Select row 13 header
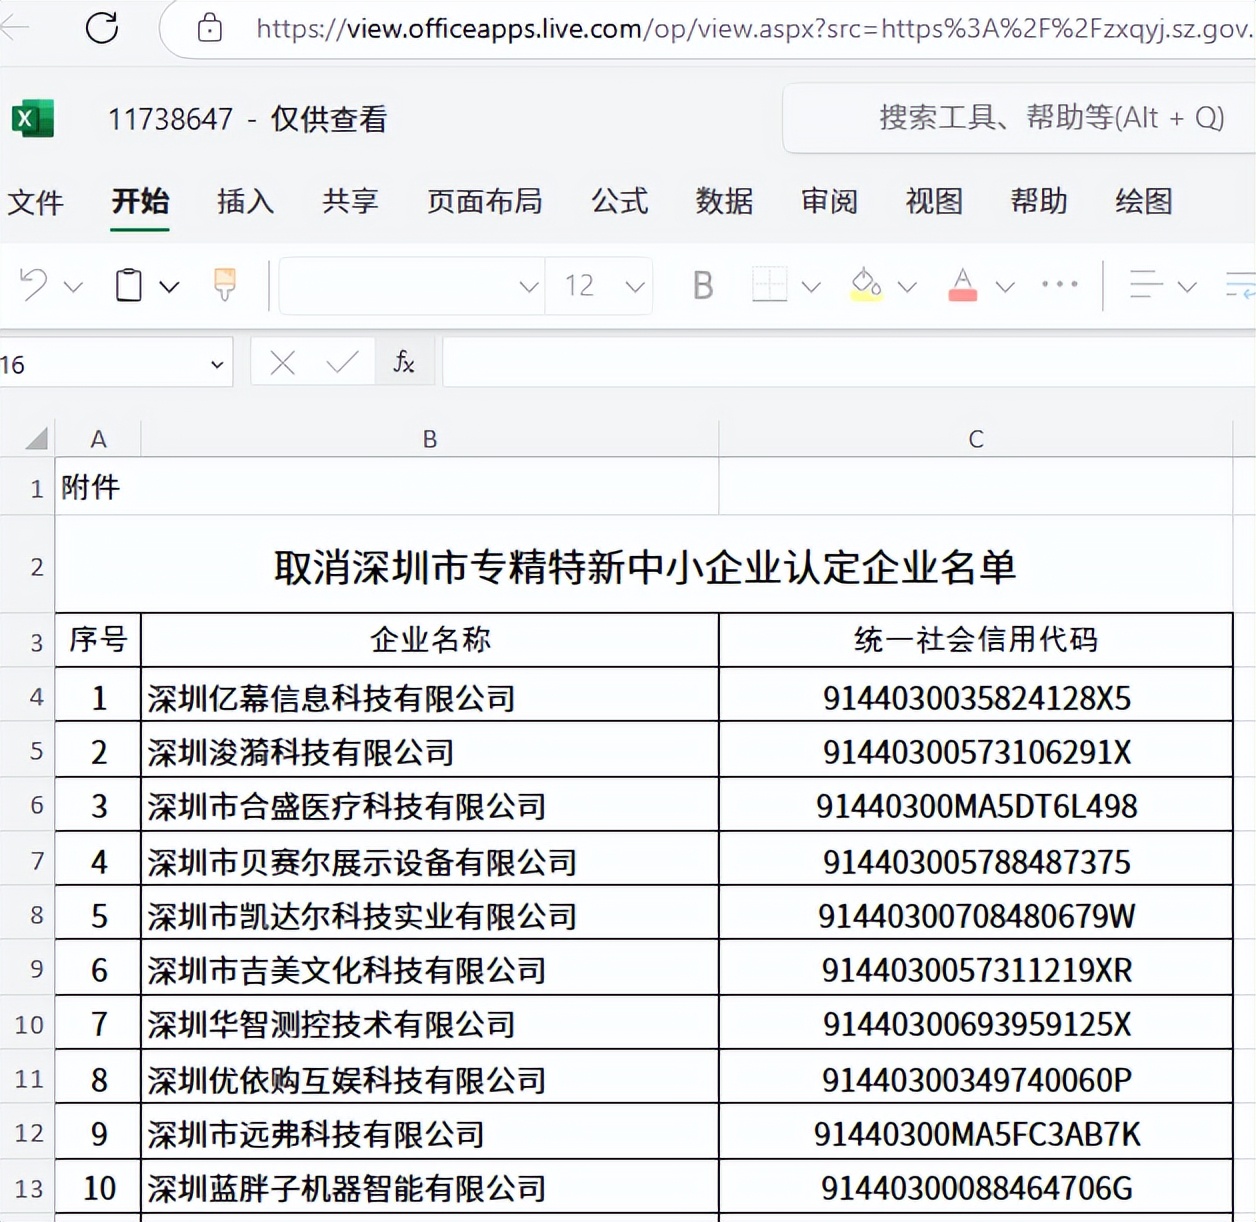Image resolution: width=1256 pixels, height=1222 pixels. 27,1189
